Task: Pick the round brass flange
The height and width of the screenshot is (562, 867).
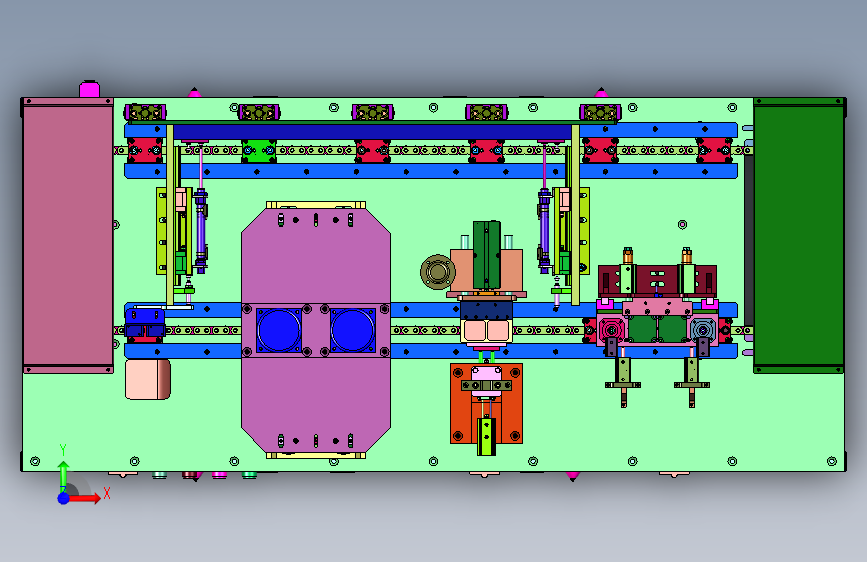Action: click(x=437, y=272)
